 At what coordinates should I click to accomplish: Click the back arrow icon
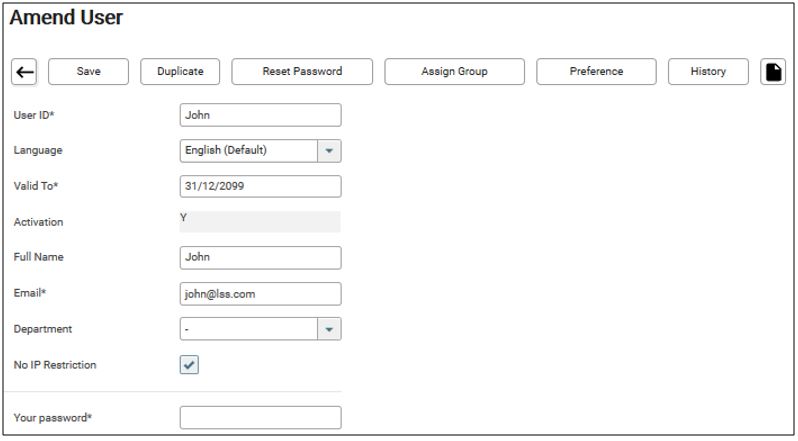tap(24, 72)
